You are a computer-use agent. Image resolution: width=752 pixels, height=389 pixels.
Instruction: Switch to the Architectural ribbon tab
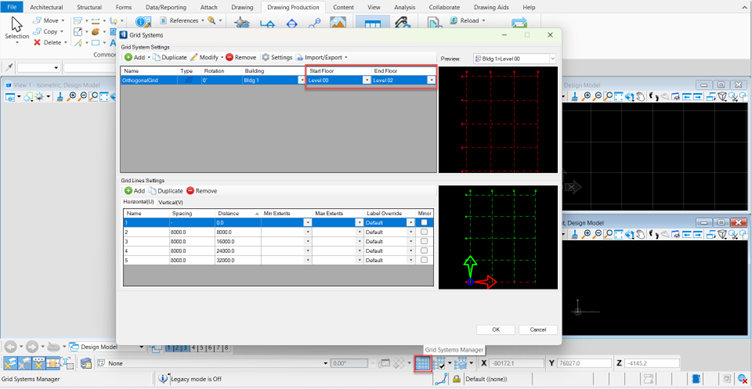(47, 7)
